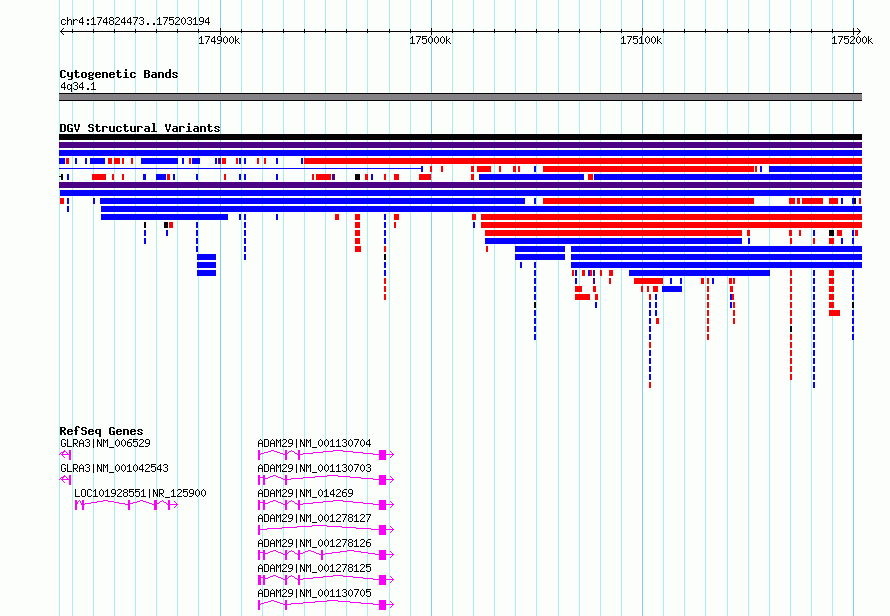Click the left arrowhead of the coordinate ruler
The image size is (890, 616).
point(62,31)
